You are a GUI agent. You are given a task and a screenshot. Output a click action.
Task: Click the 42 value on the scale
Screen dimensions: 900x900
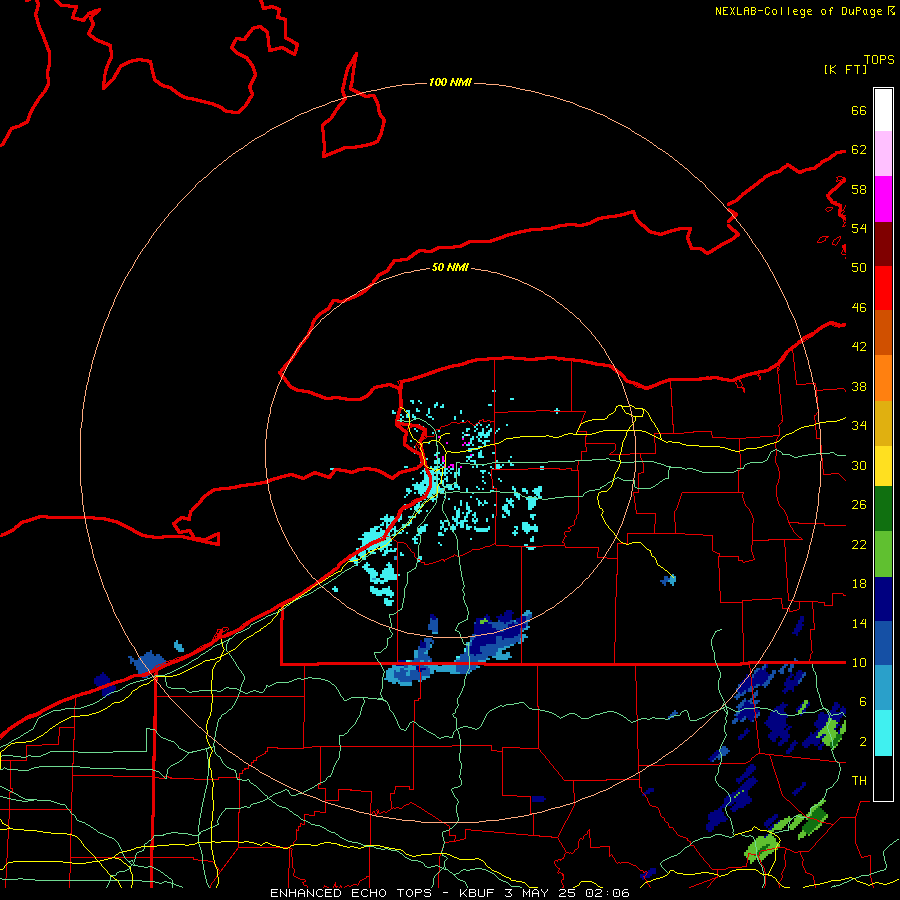point(859,346)
